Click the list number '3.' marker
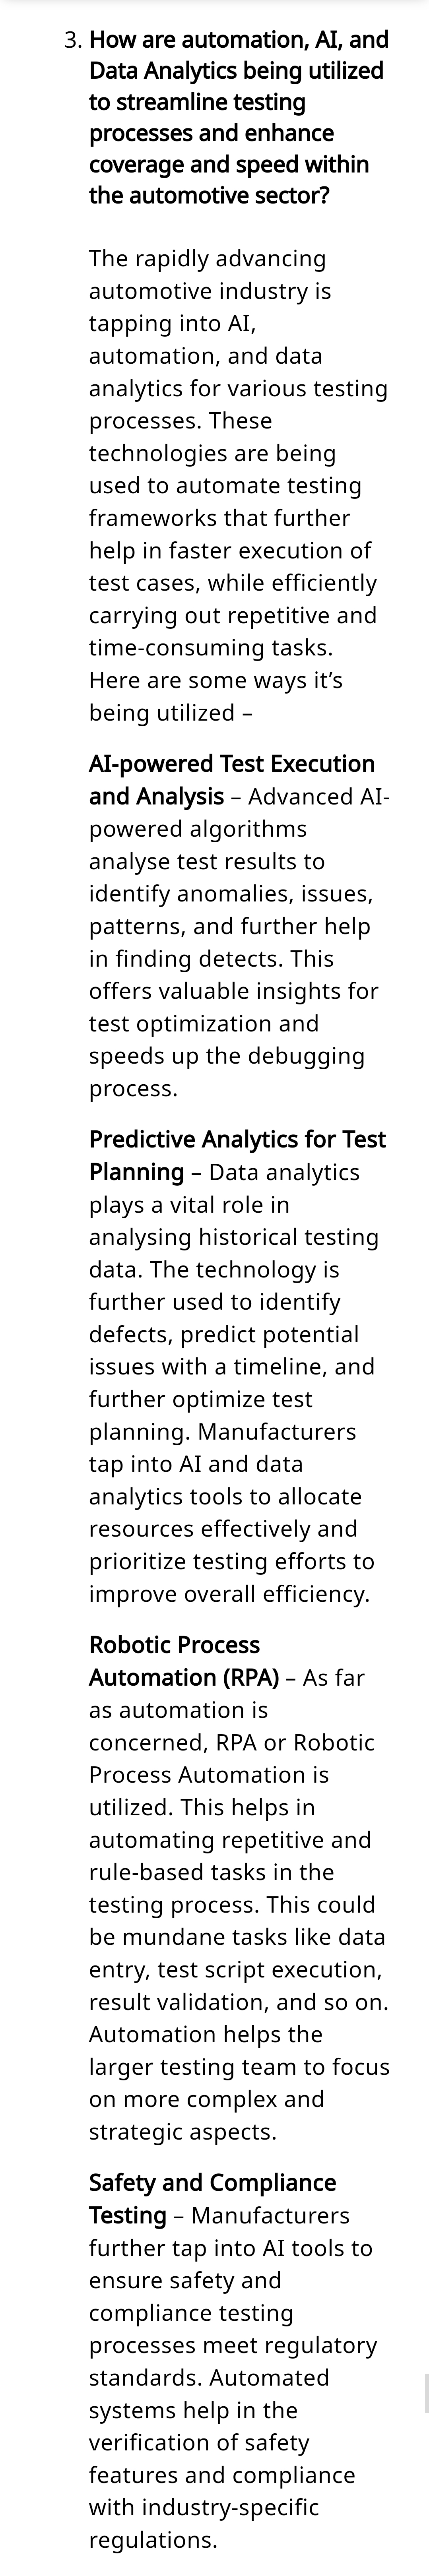Viewport: 429px width, 2576px height. pyautogui.click(x=73, y=40)
